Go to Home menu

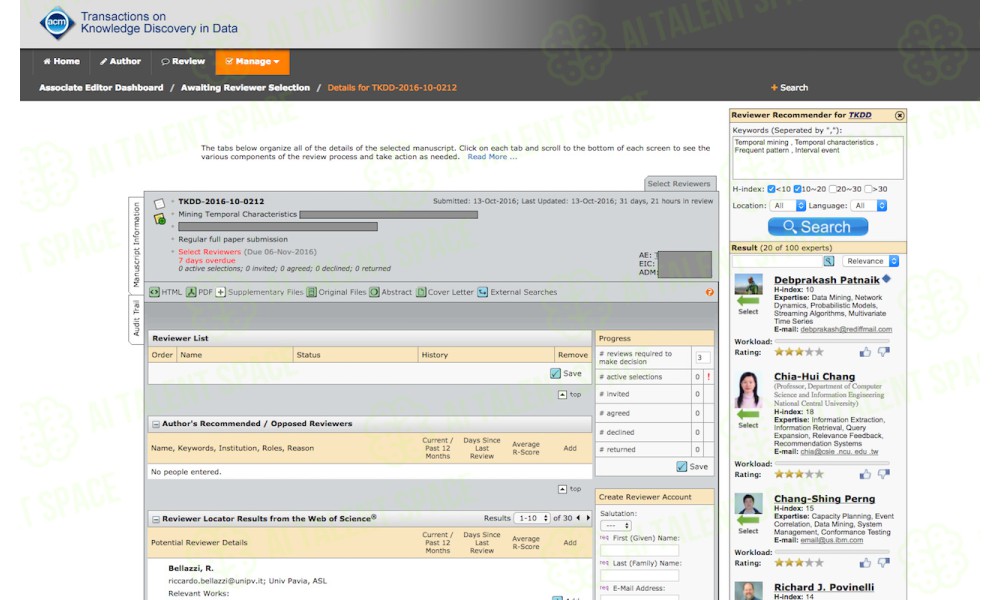coord(61,61)
